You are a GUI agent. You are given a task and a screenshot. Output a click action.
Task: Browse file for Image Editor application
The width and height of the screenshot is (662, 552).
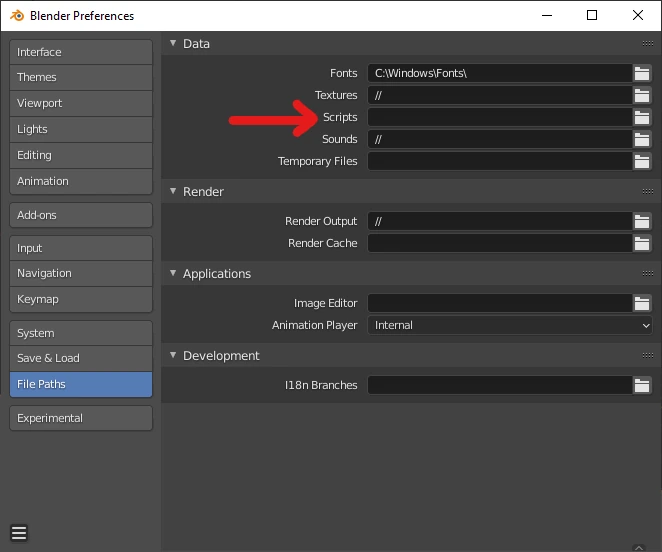pos(642,303)
